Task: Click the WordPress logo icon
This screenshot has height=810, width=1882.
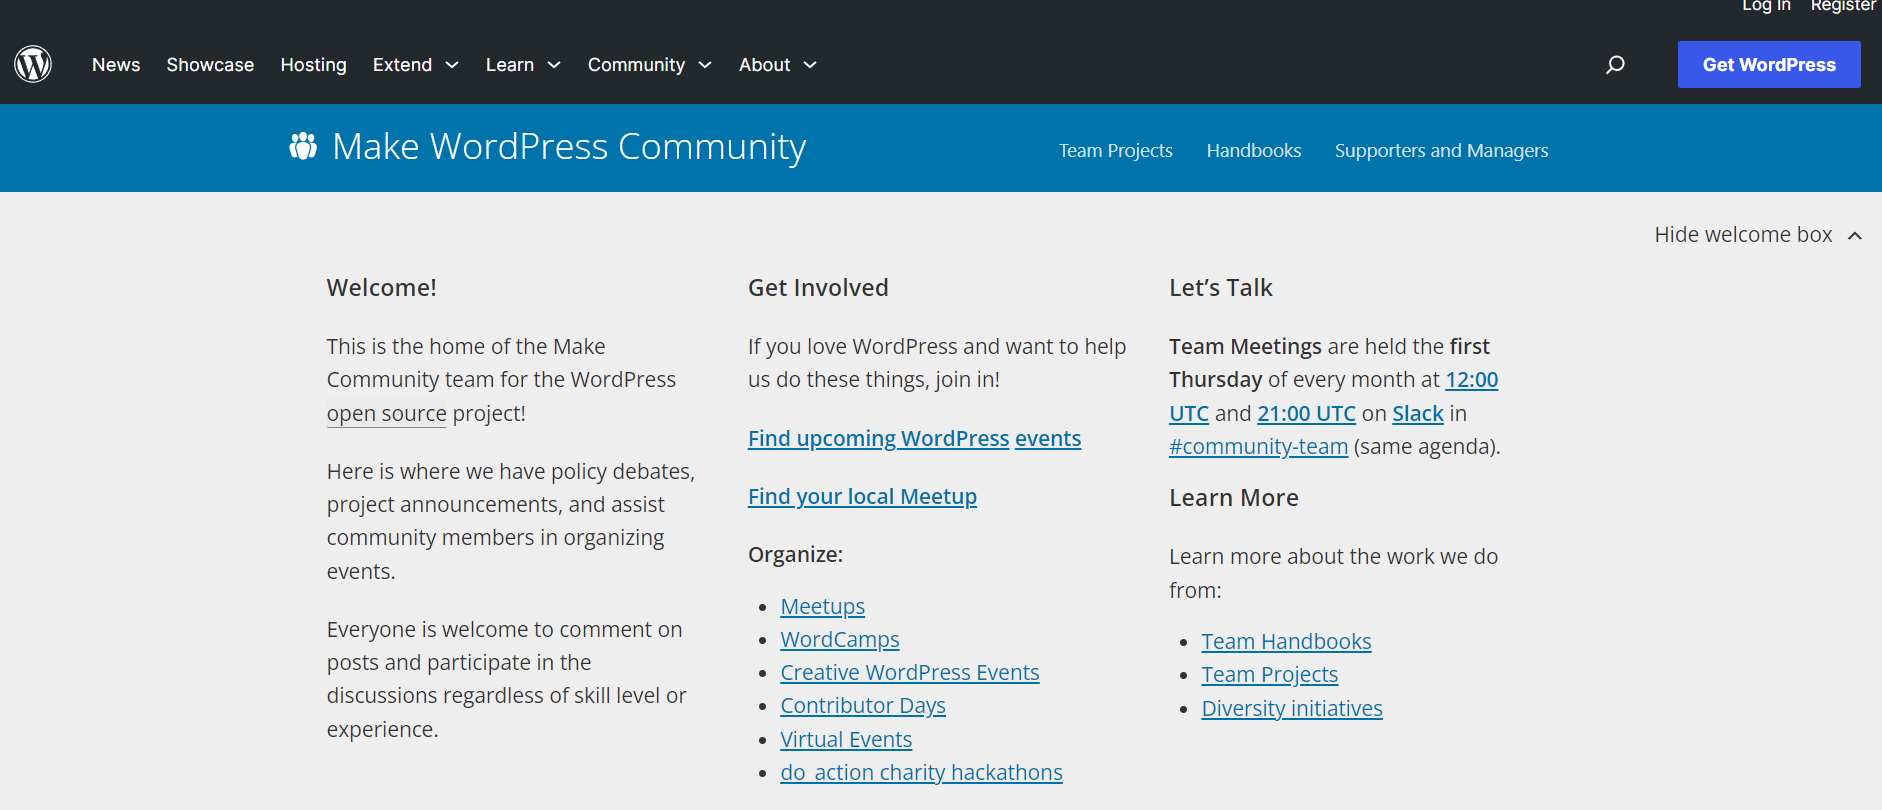Action: tap(33, 64)
